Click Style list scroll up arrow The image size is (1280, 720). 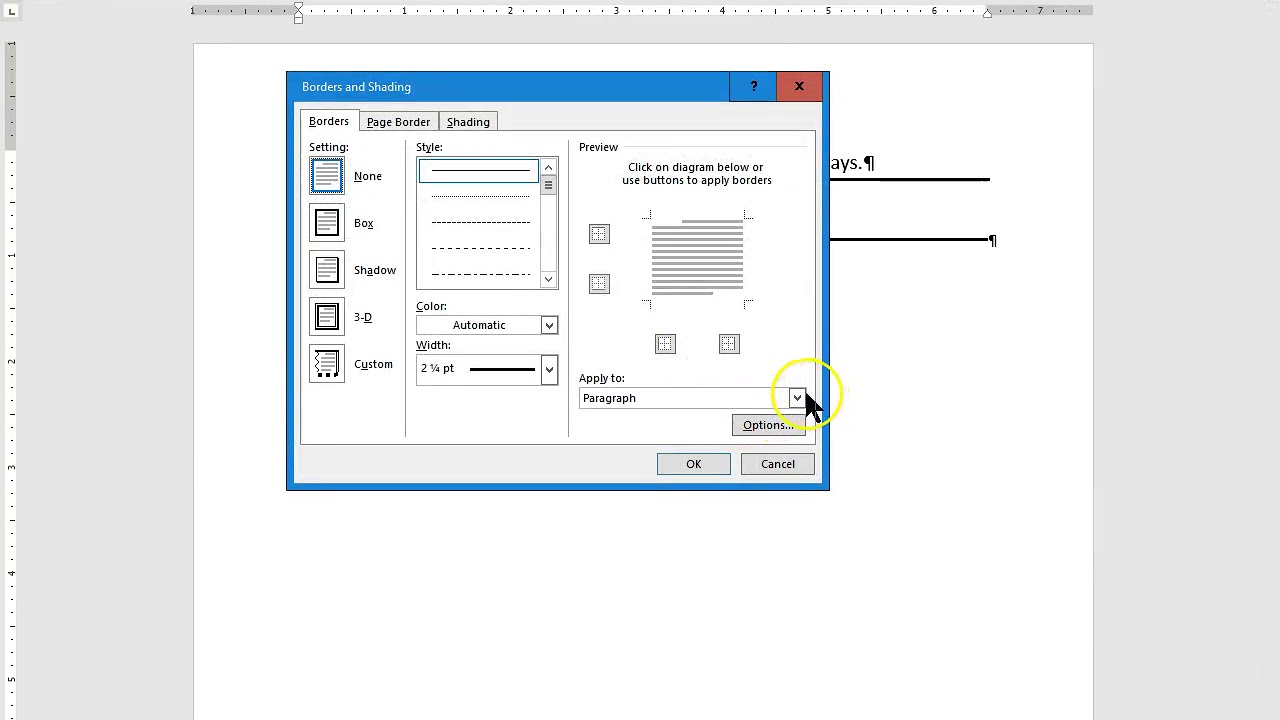pyautogui.click(x=548, y=167)
